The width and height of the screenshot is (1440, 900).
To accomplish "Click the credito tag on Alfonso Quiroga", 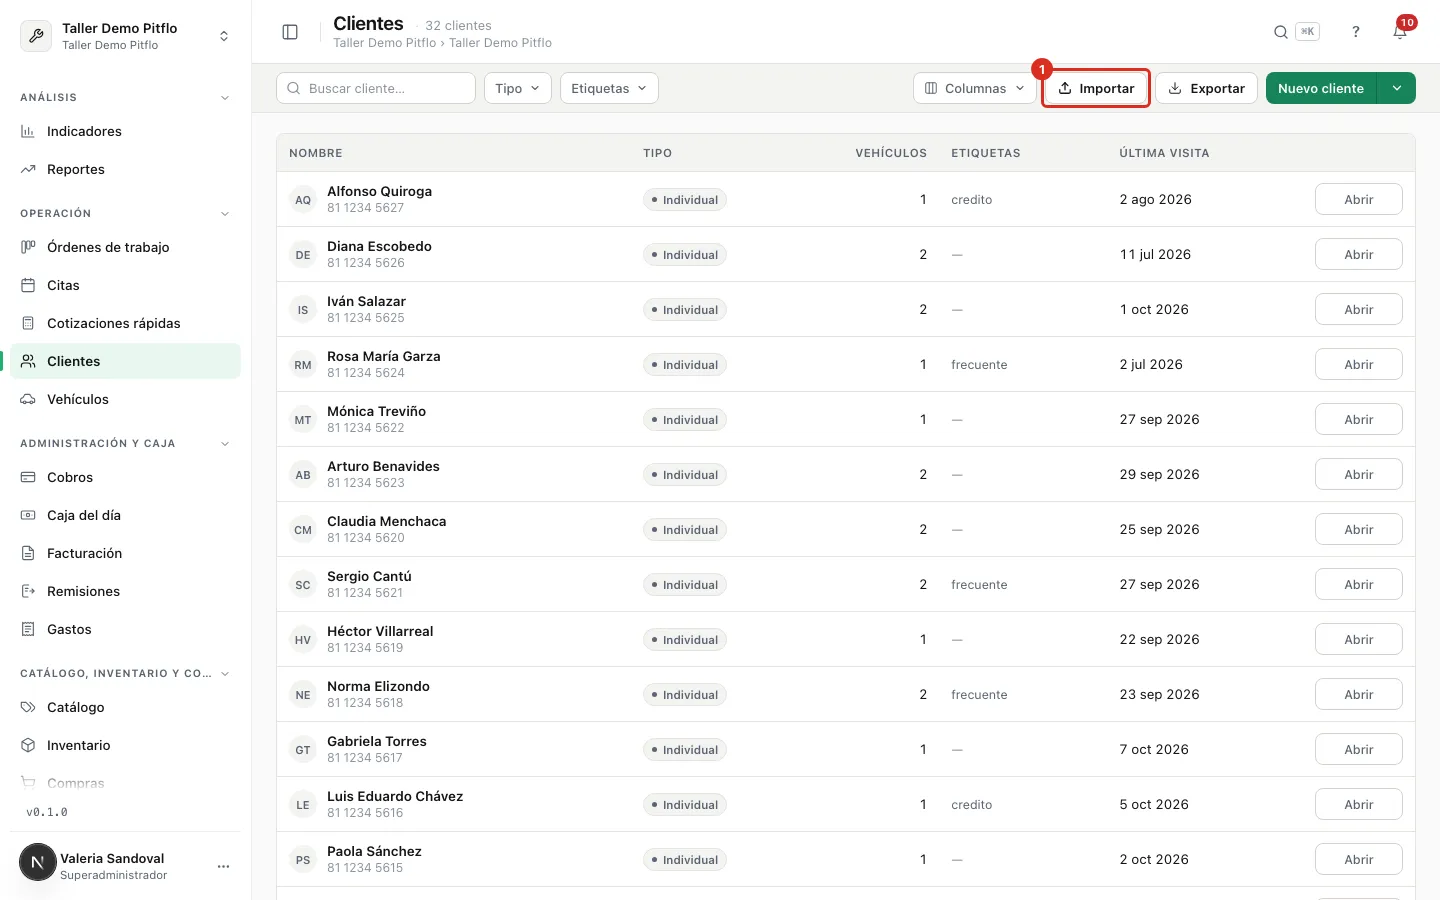I will [x=972, y=200].
